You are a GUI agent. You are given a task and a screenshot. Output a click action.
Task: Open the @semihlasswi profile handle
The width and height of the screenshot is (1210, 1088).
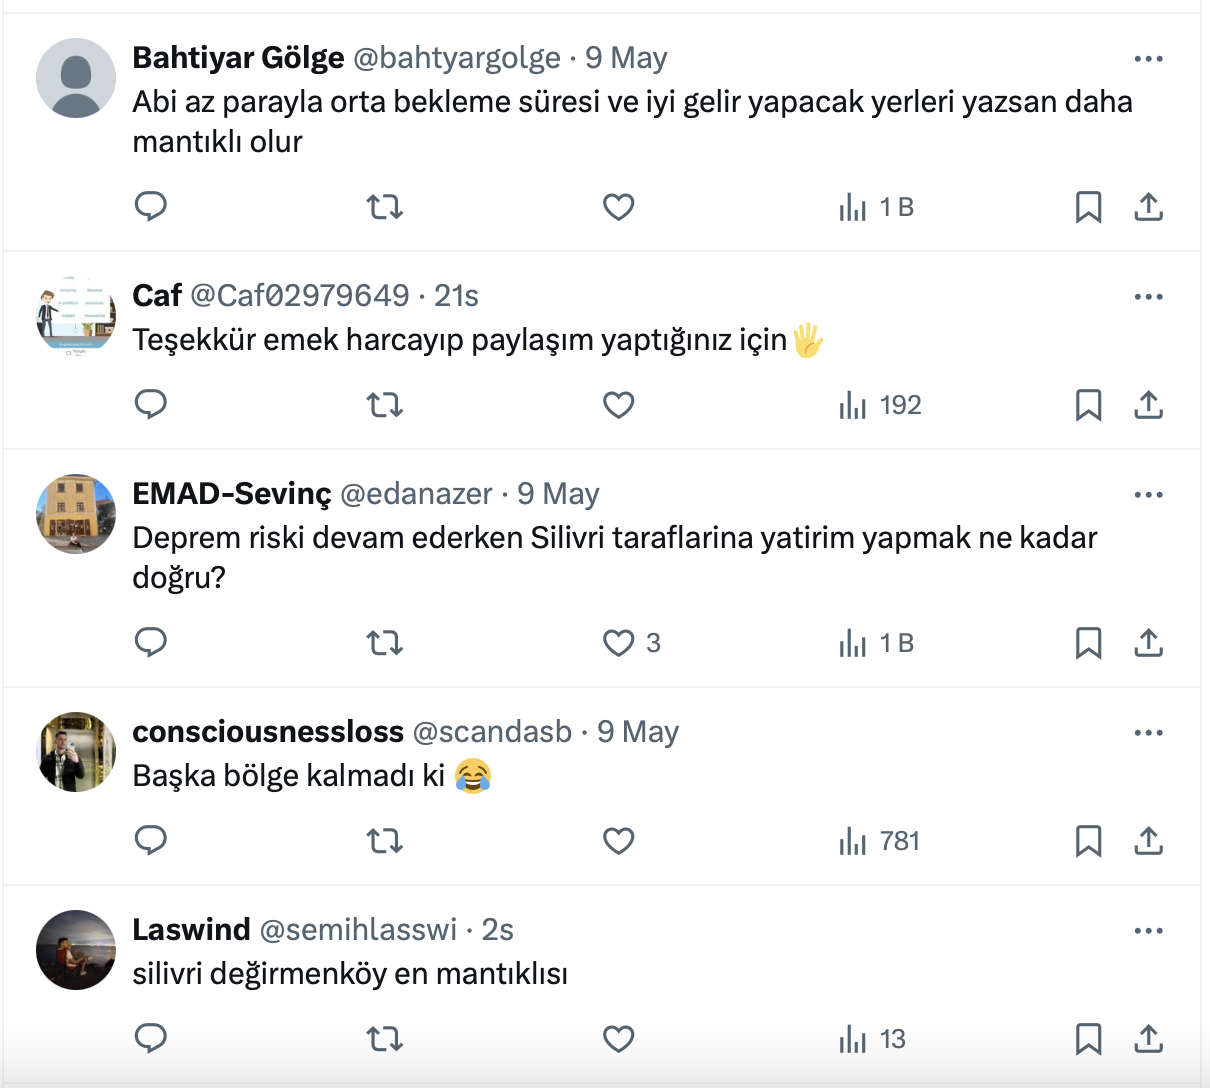(358, 930)
